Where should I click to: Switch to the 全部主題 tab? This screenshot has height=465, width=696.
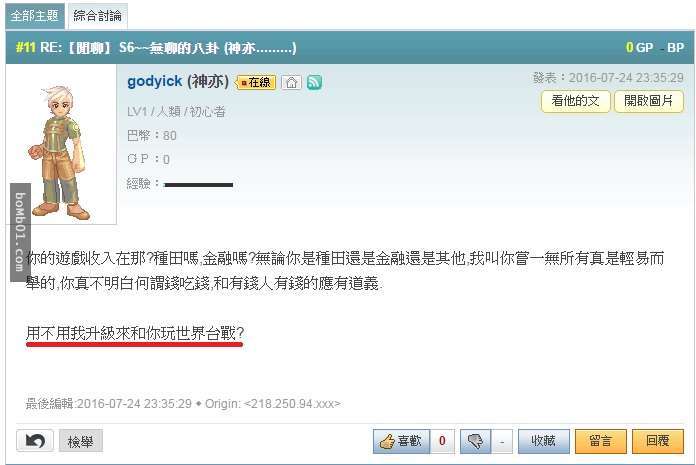35,16
